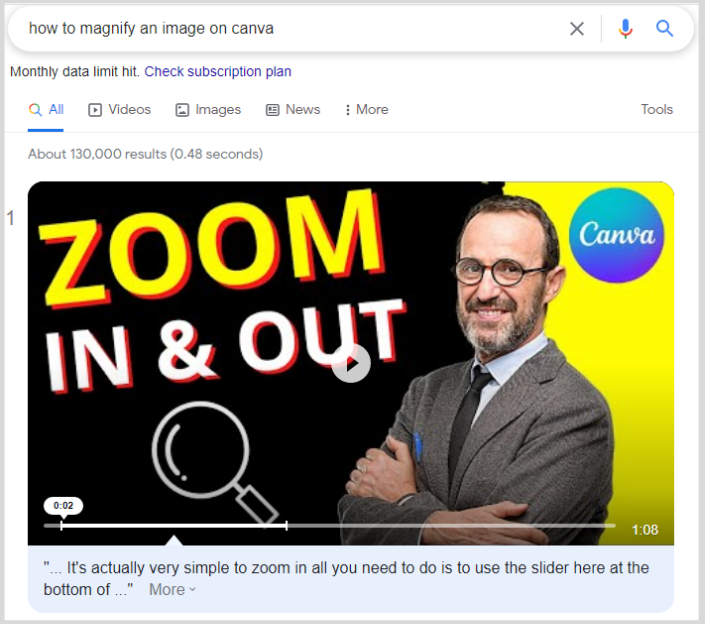Click the video progress bar segment end
705x624 pixels.
click(286, 525)
